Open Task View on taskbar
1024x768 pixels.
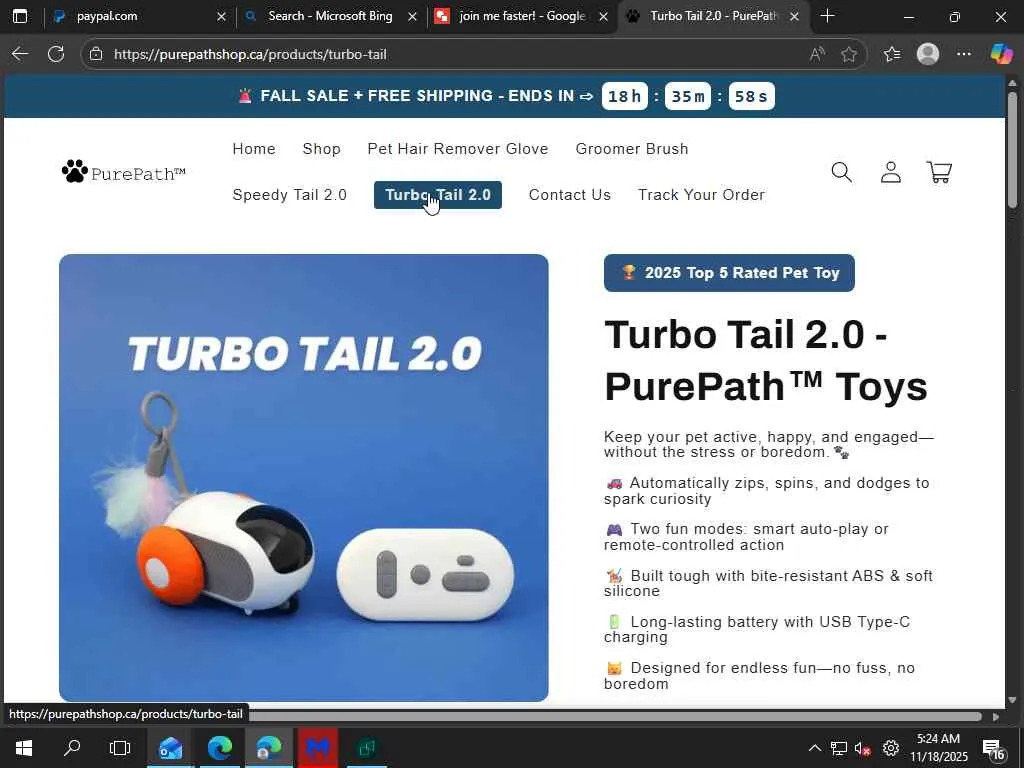pos(120,748)
